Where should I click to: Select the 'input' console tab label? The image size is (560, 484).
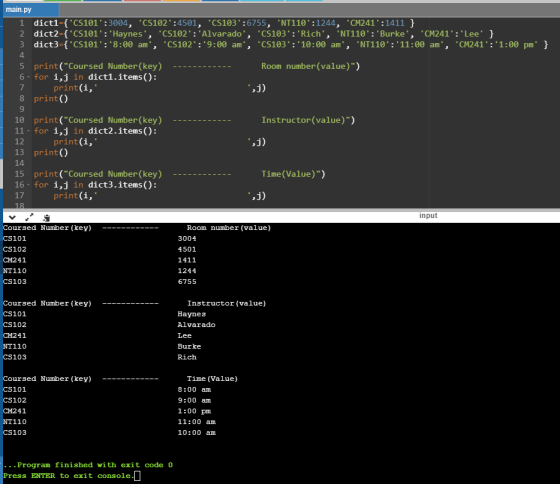click(x=428, y=215)
